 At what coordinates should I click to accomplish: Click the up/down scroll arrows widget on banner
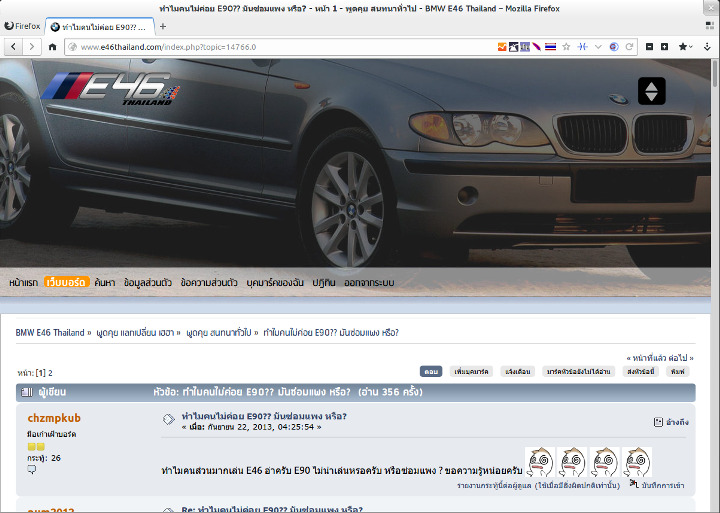[652, 92]
